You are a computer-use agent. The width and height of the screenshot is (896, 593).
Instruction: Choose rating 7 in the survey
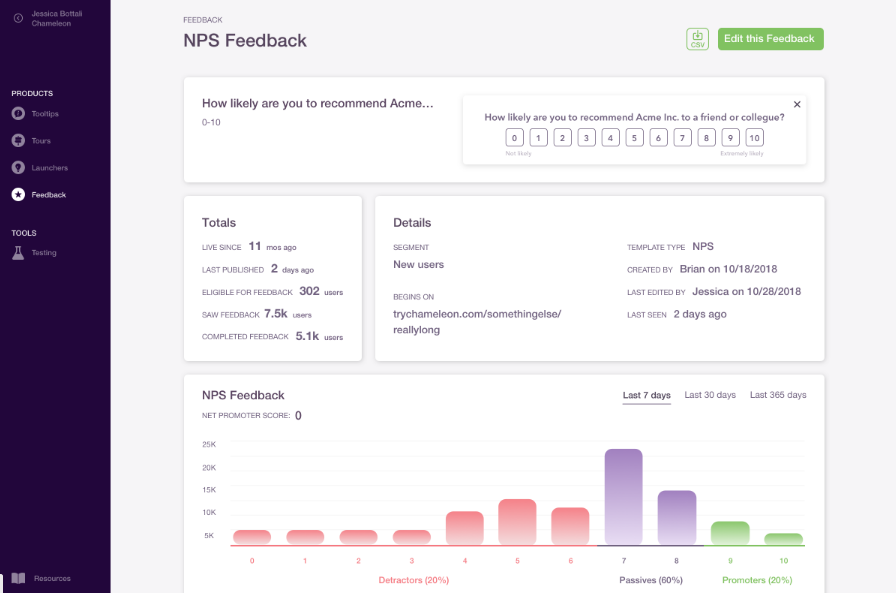682,138
